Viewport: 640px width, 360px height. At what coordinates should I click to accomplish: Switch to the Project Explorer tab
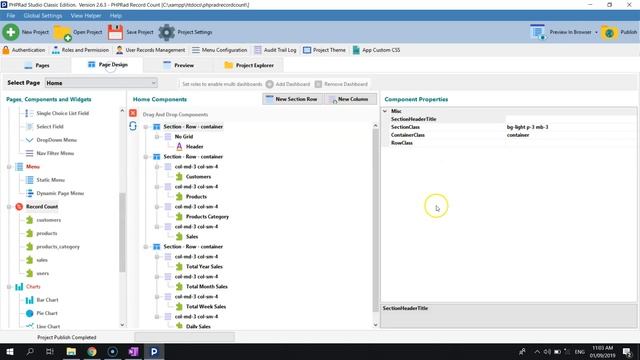pos(249,65)
